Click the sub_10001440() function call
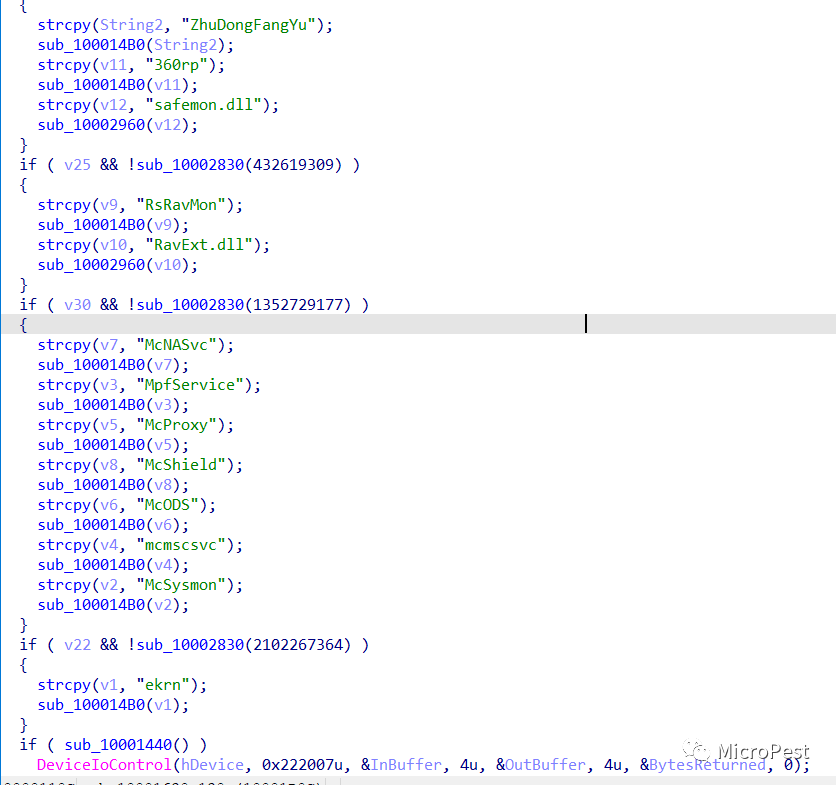The image size is (836, 785). (x=126, y=745)
